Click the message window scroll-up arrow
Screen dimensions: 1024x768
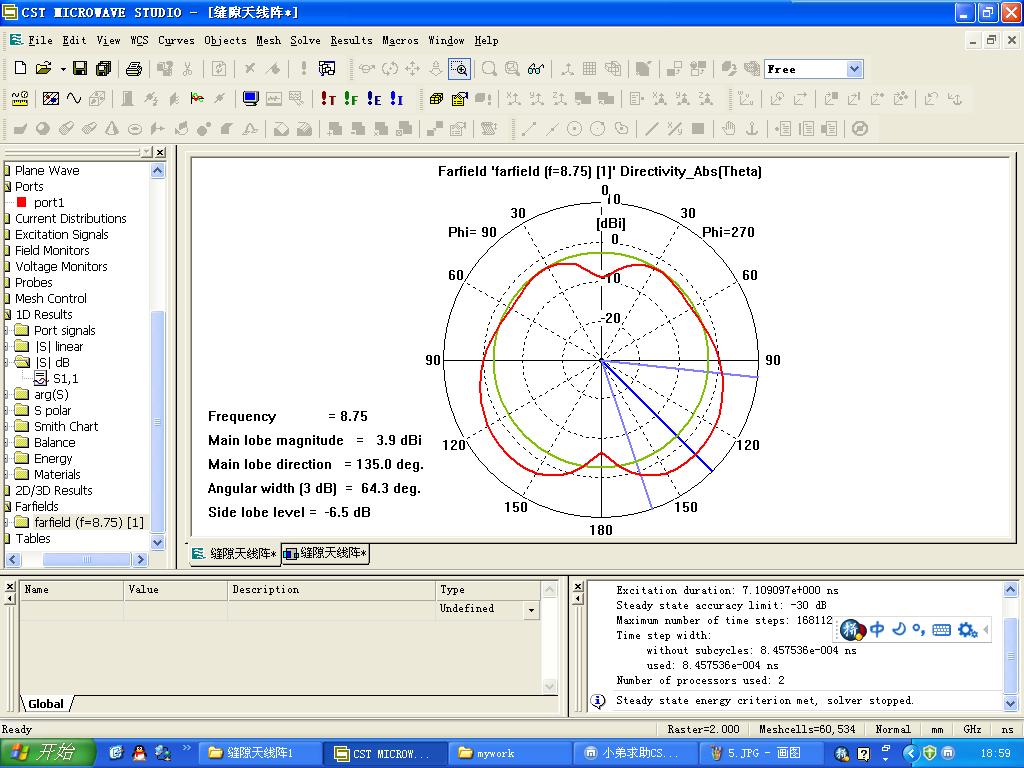point(1010,590)
